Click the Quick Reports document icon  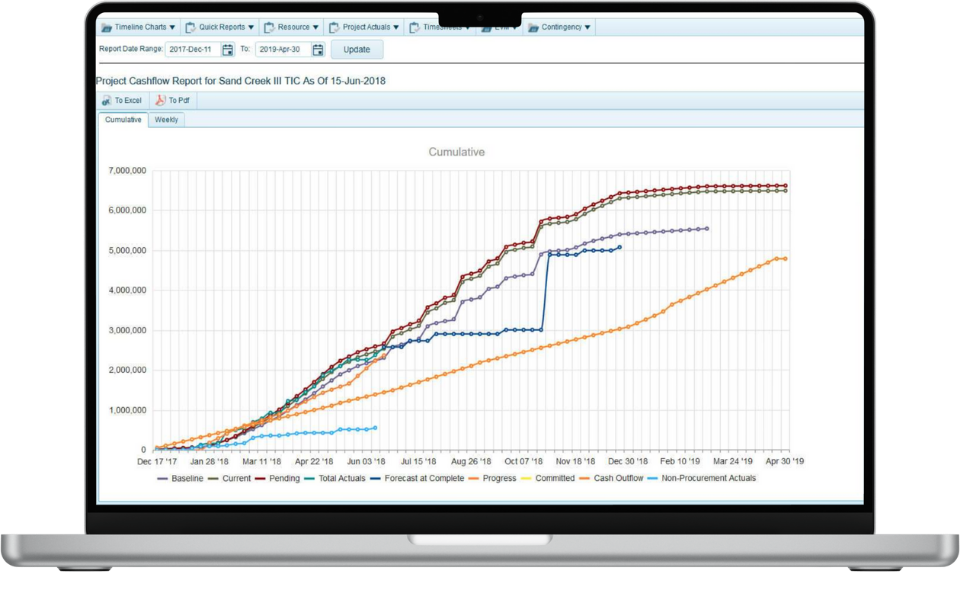(x=190, y=27)
